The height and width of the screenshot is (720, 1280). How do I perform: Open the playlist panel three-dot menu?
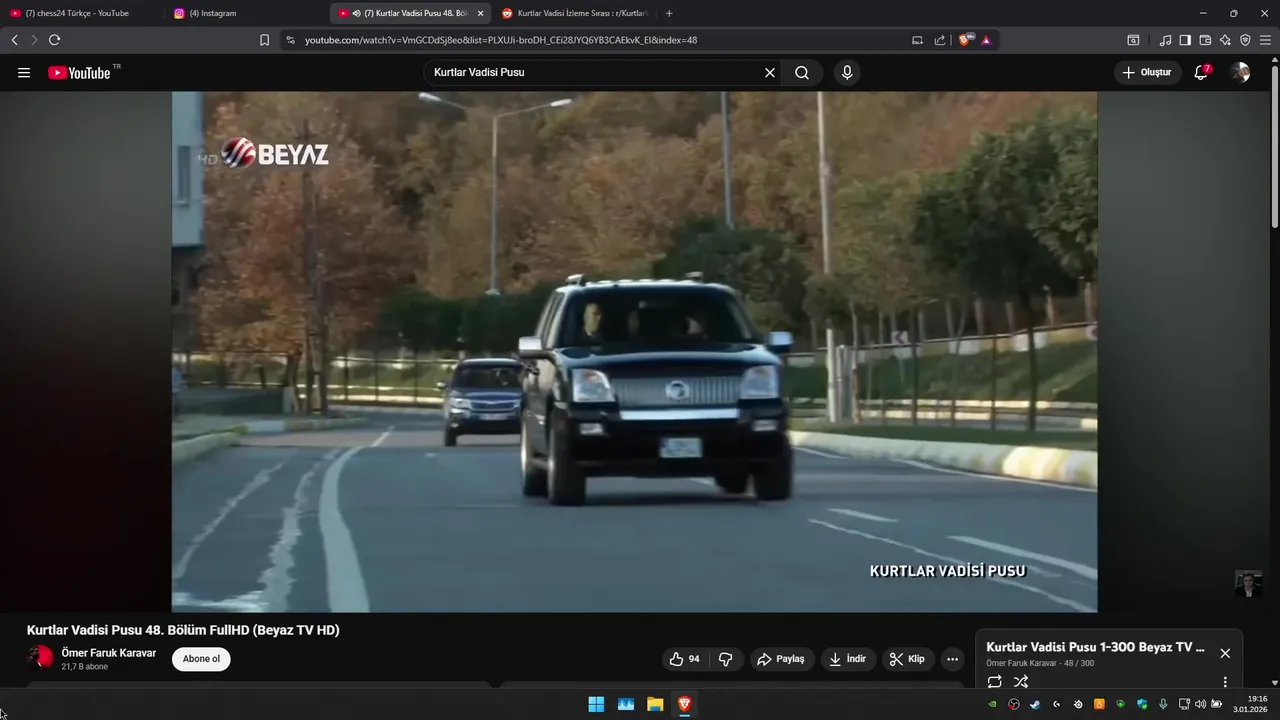1225,682
